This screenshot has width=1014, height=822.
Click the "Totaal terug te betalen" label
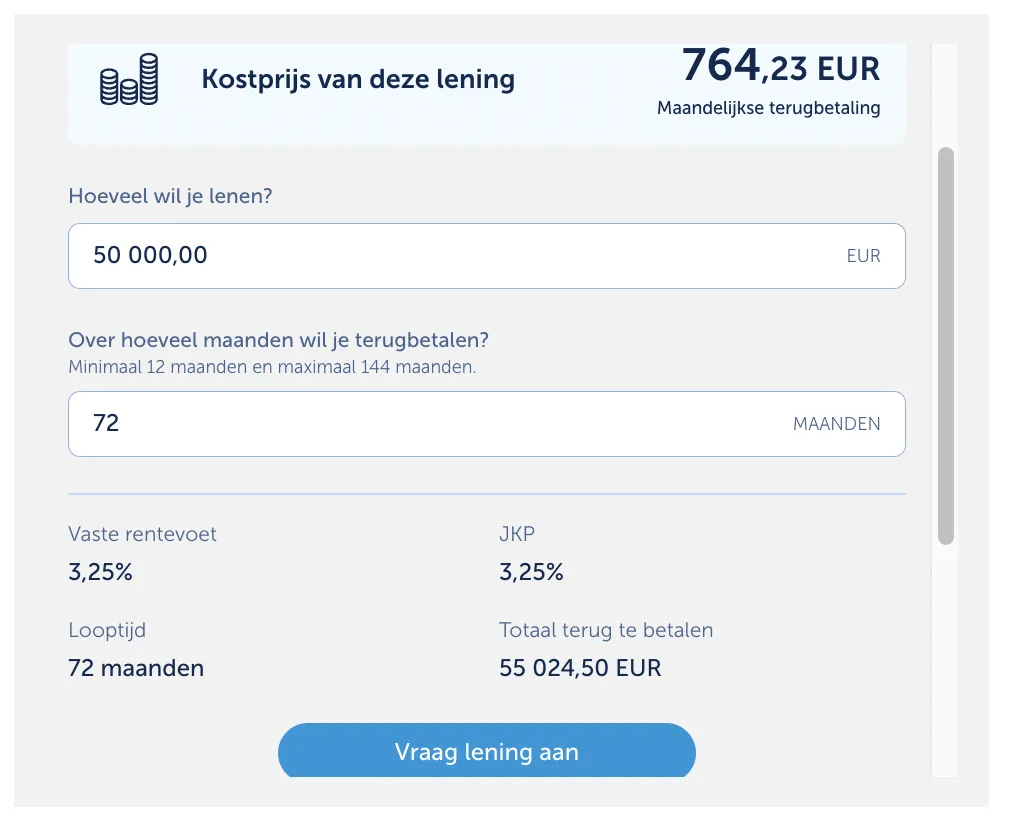[606, 630]
